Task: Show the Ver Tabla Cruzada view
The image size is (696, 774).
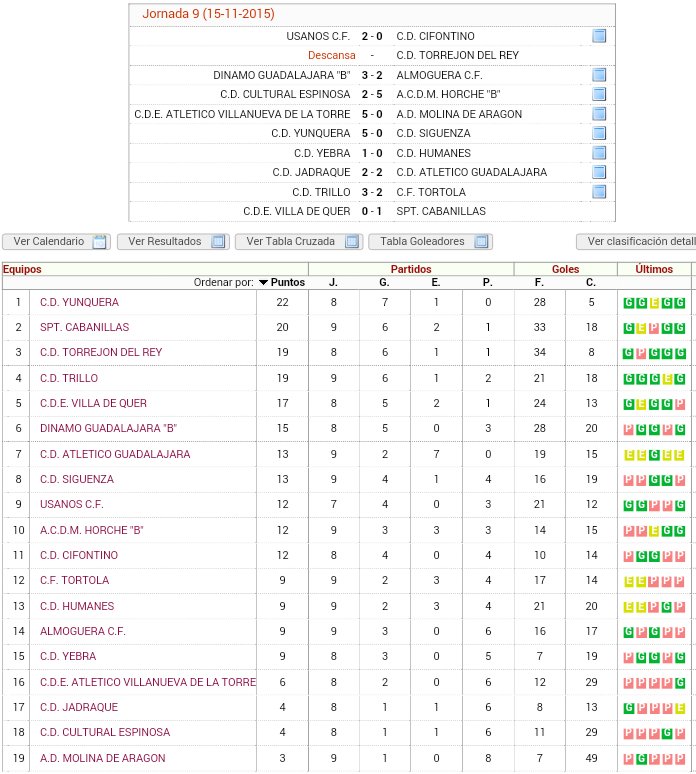Action: click(299, 241)
